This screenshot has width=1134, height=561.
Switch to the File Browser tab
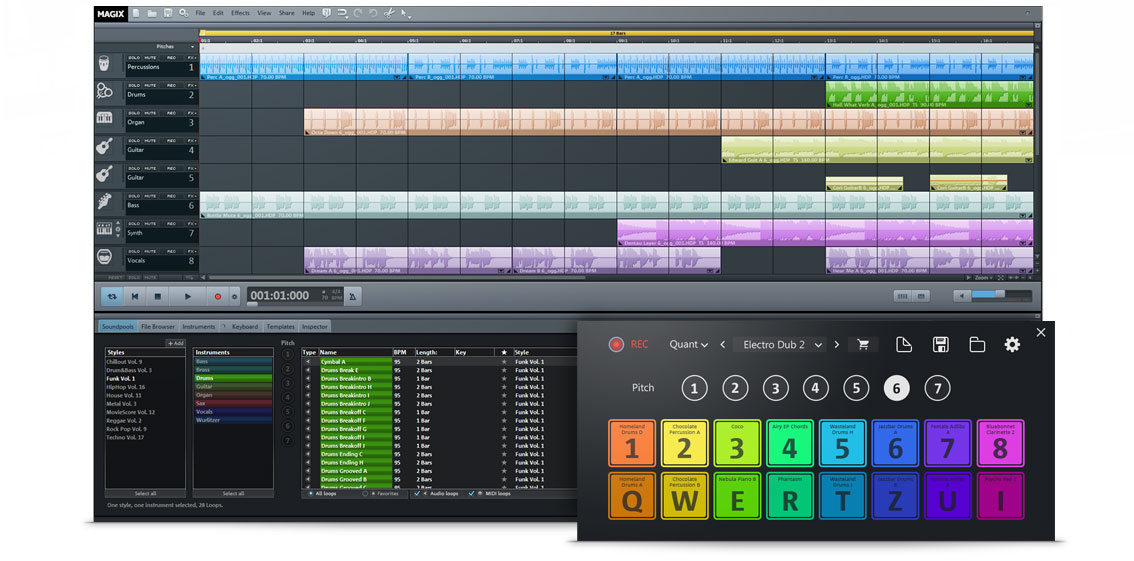click(157, 326)
